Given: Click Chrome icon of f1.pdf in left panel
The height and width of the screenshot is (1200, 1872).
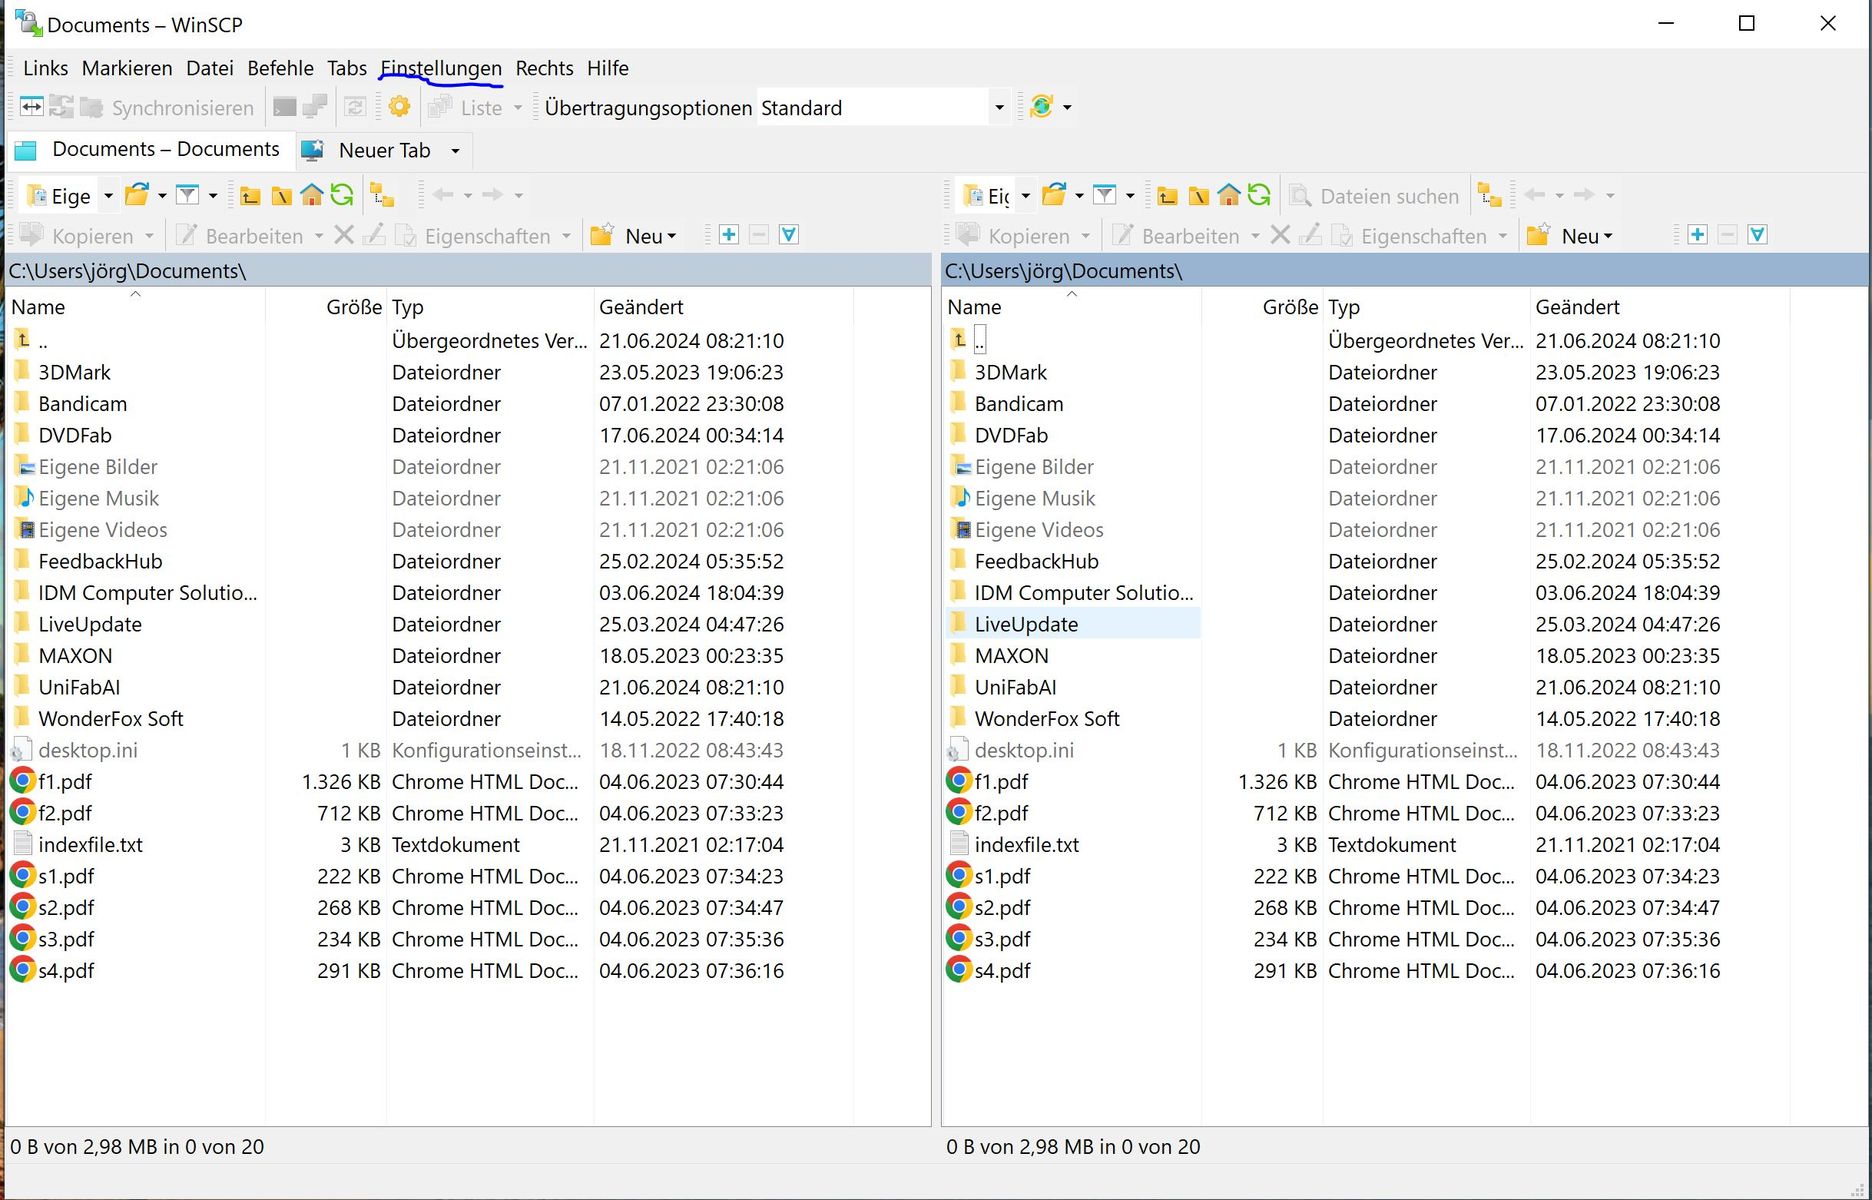Looking at the screenshot, I should (x=22, y=781).
